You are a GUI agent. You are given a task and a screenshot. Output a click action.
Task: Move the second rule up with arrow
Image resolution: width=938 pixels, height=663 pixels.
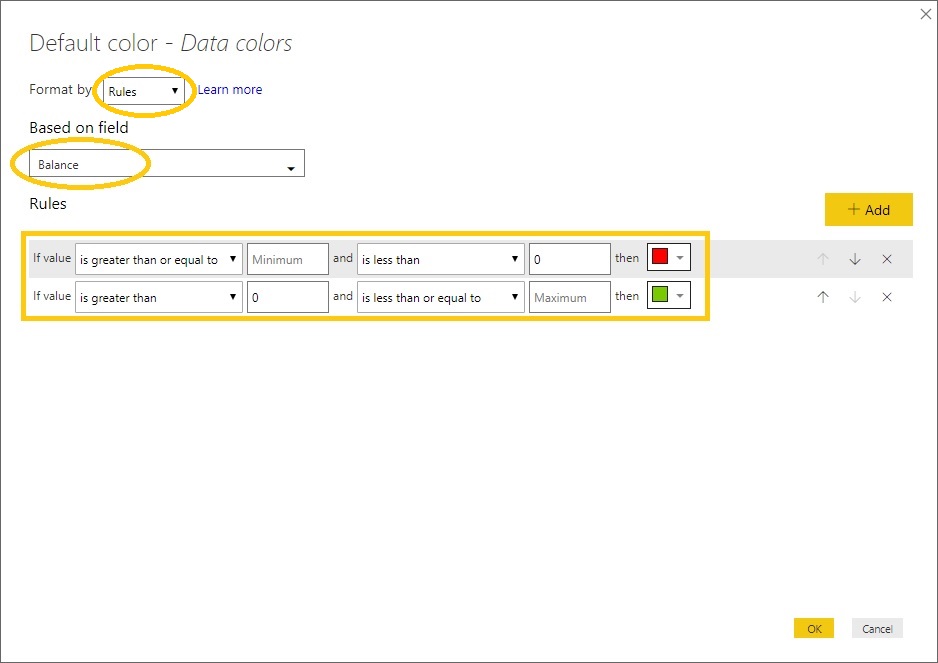[823, 297]
